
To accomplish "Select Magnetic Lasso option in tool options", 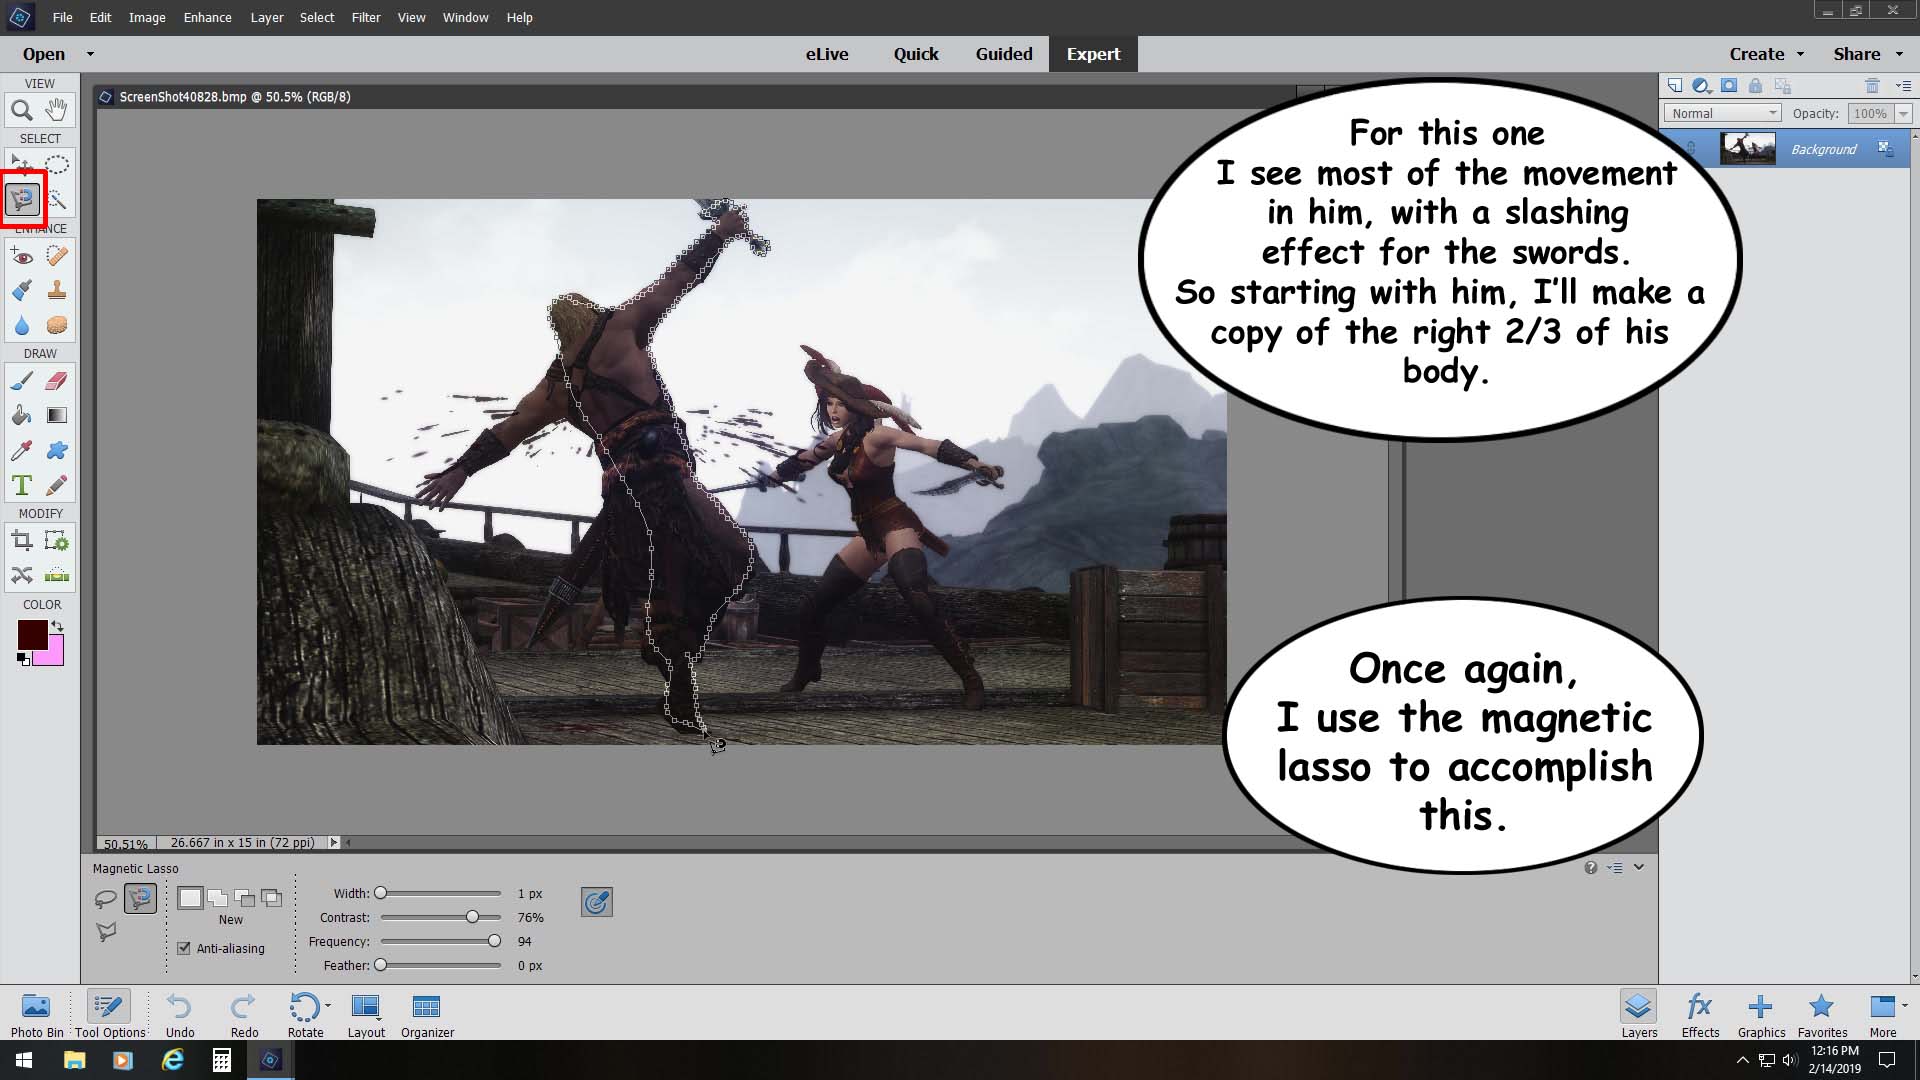I will 140,899.
